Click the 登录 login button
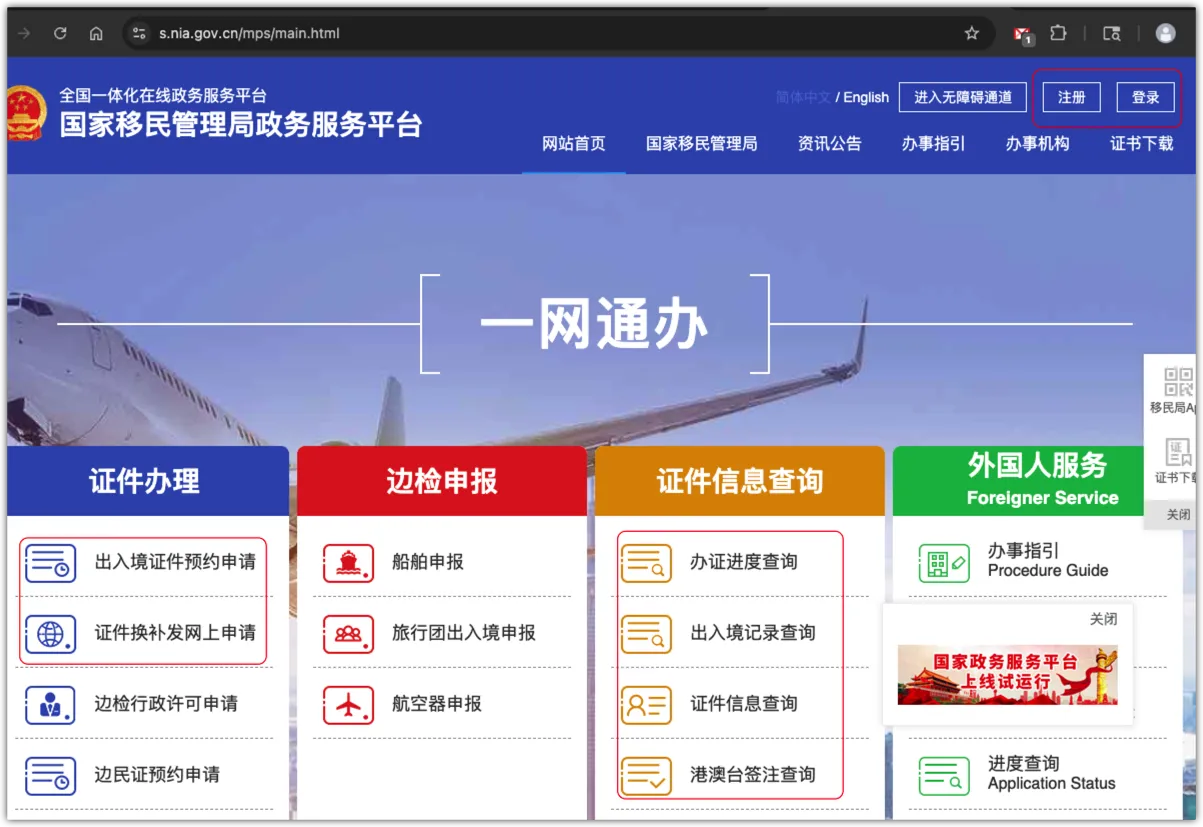This screenshot has height=827, width=1203. 1145,97
